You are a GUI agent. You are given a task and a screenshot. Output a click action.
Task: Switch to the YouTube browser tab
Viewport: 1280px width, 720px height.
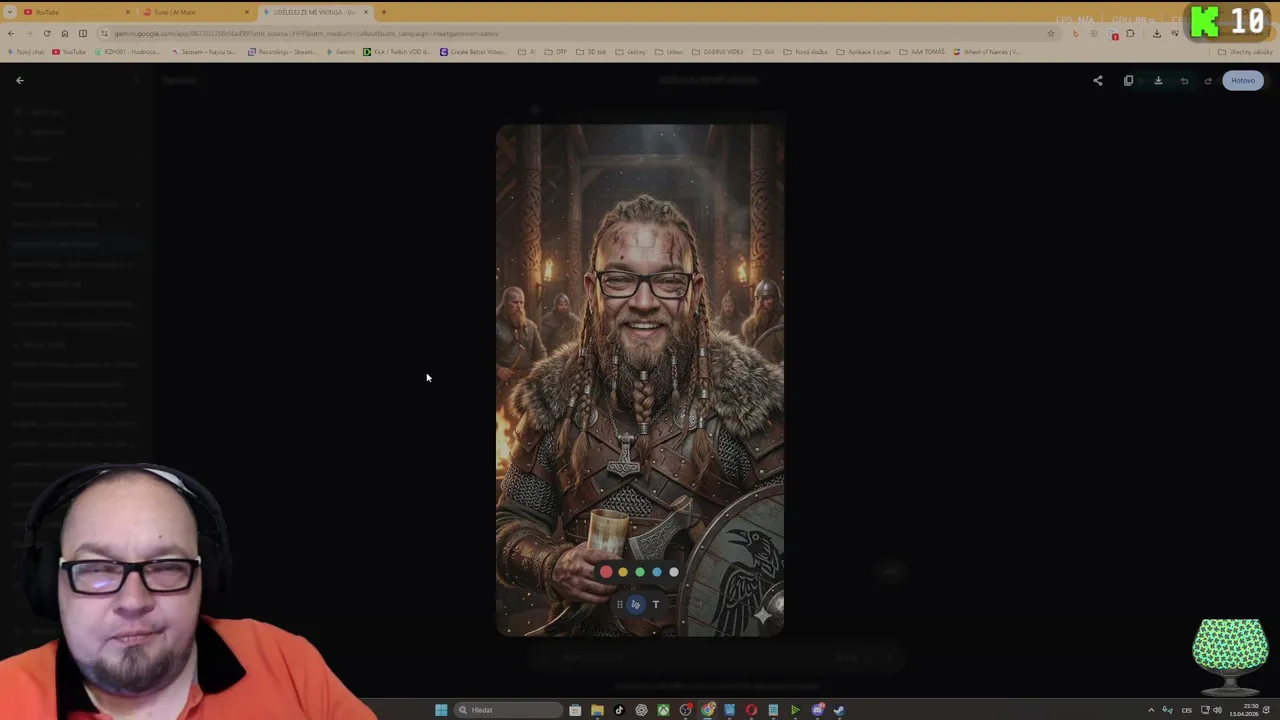tap(75, 12)
